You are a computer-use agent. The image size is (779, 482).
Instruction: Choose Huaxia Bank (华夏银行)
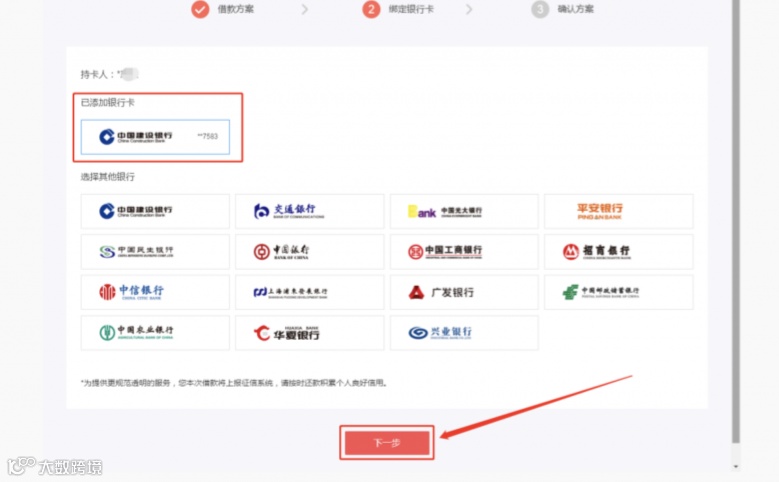(x=310, y=332)
